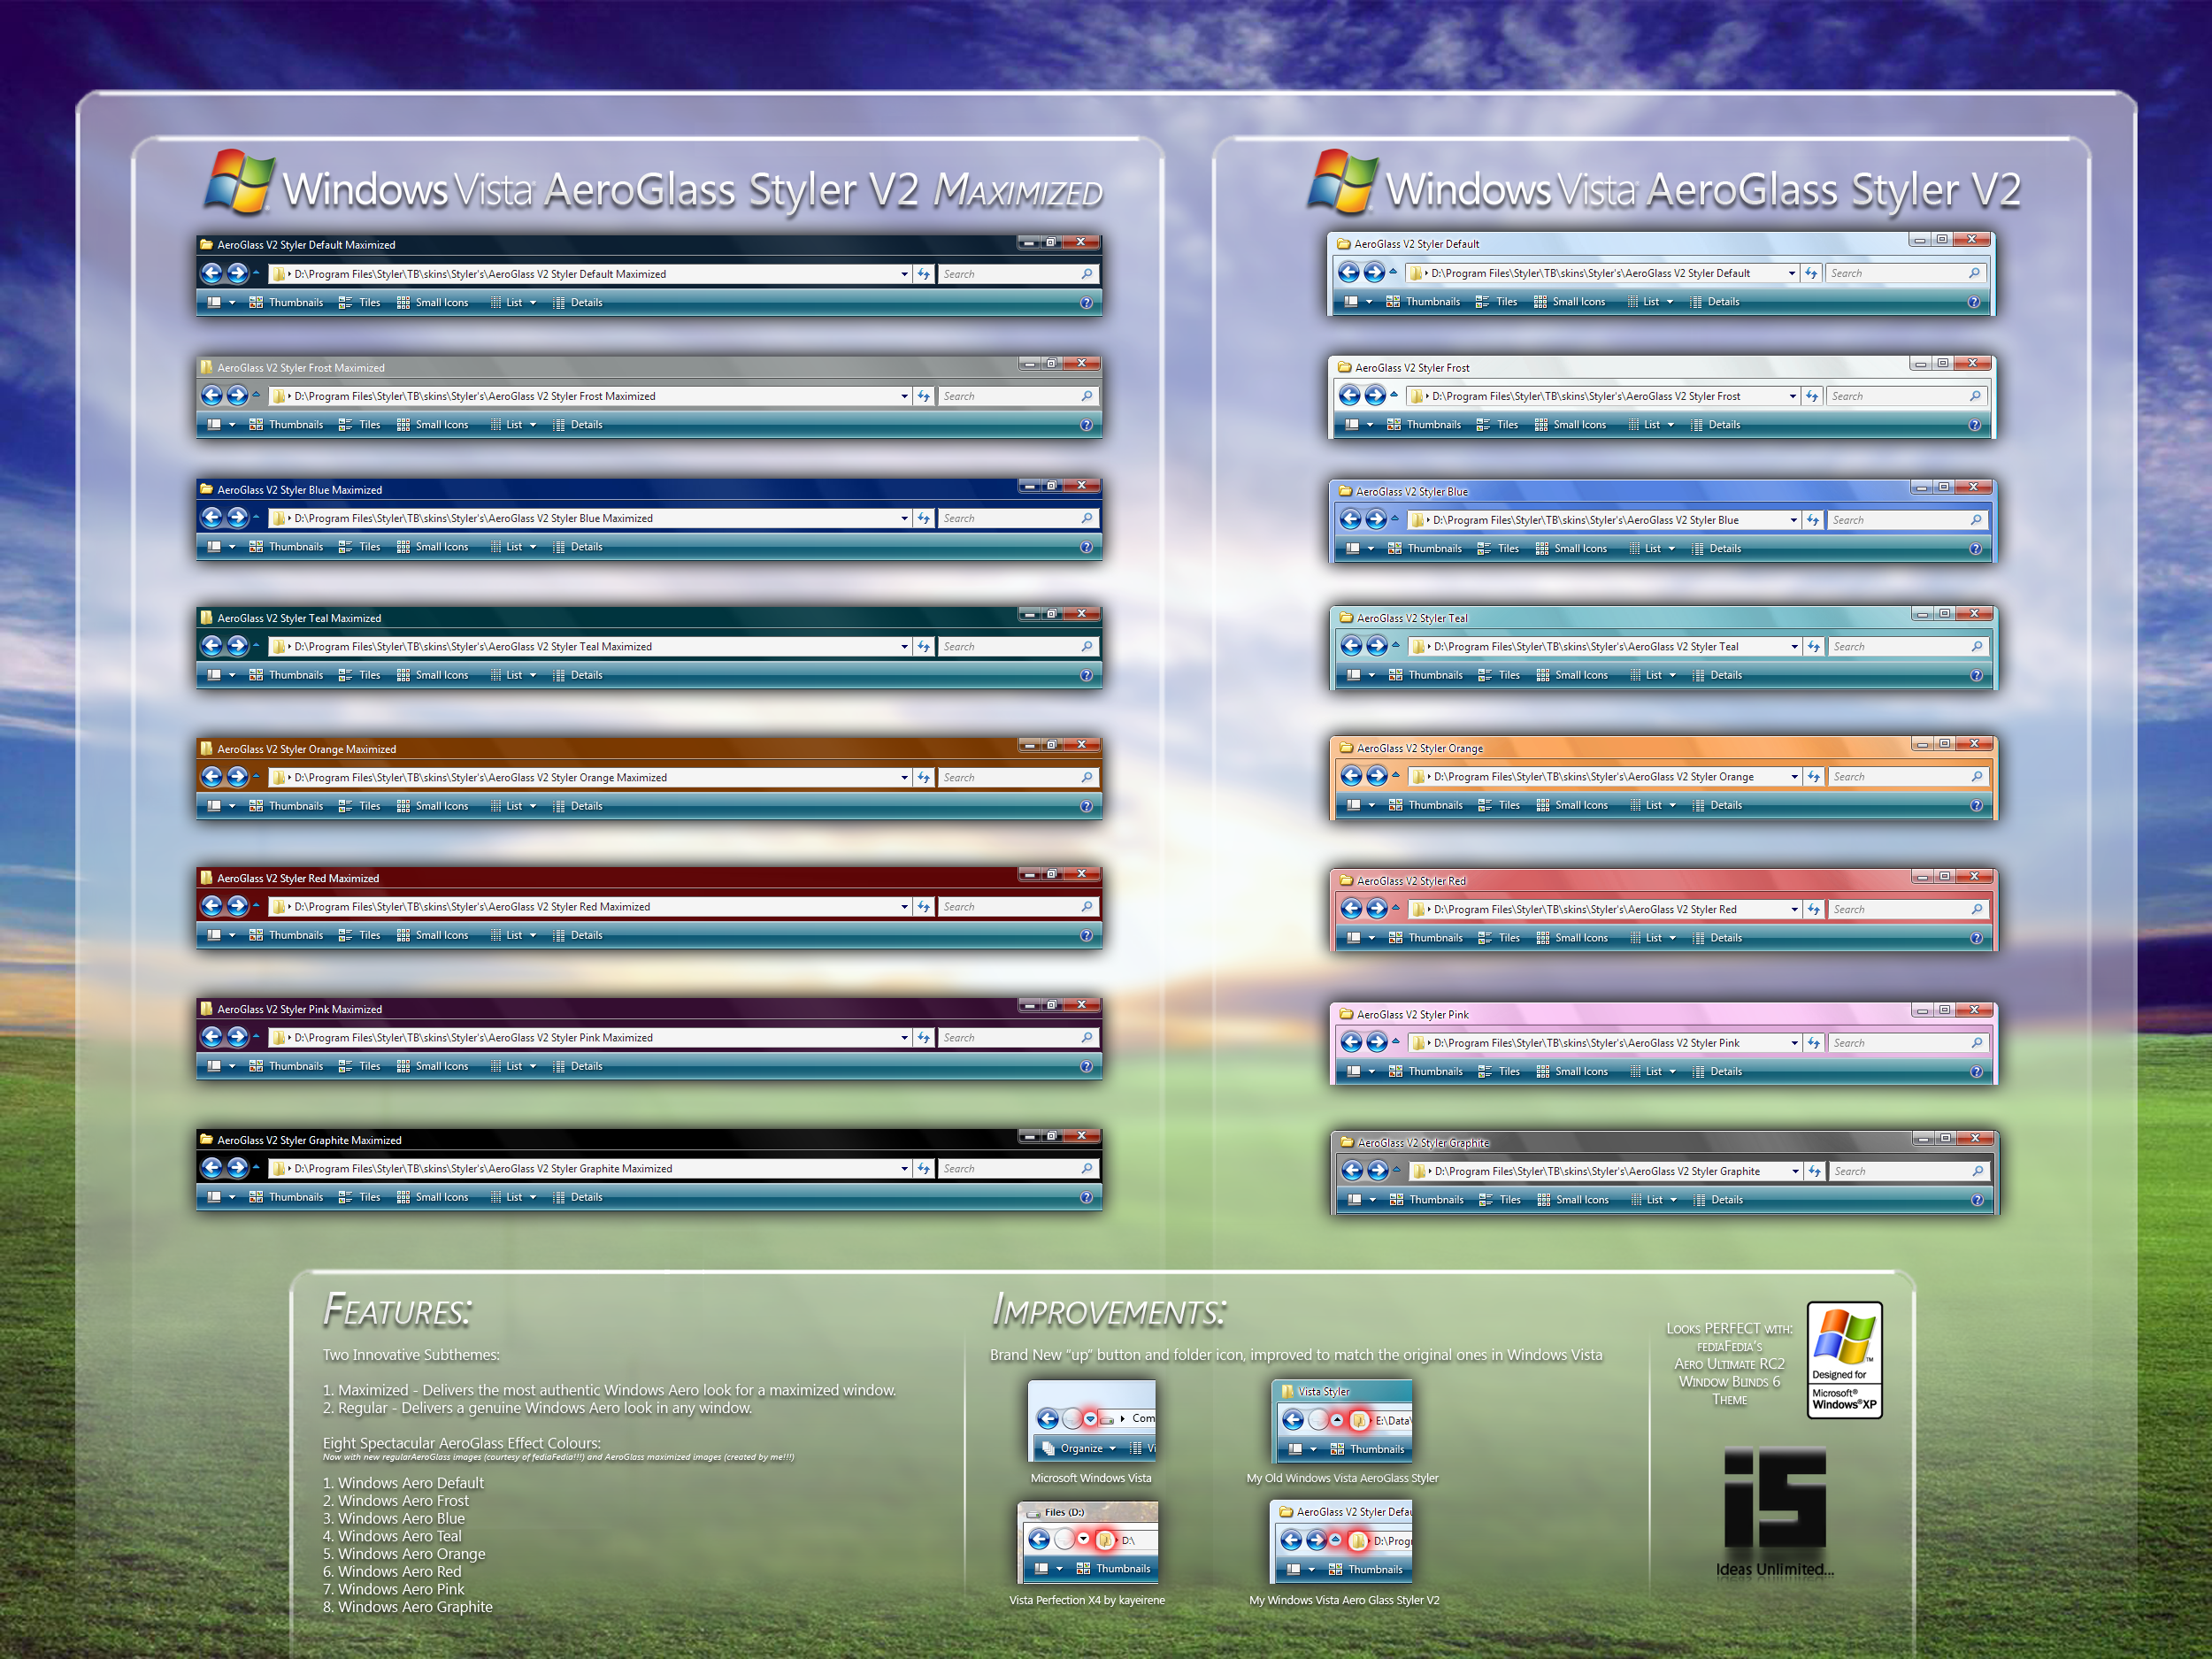
Task: Click Microsoft Windows Vista preview thumbnail
Action: click(1092, 1420)
